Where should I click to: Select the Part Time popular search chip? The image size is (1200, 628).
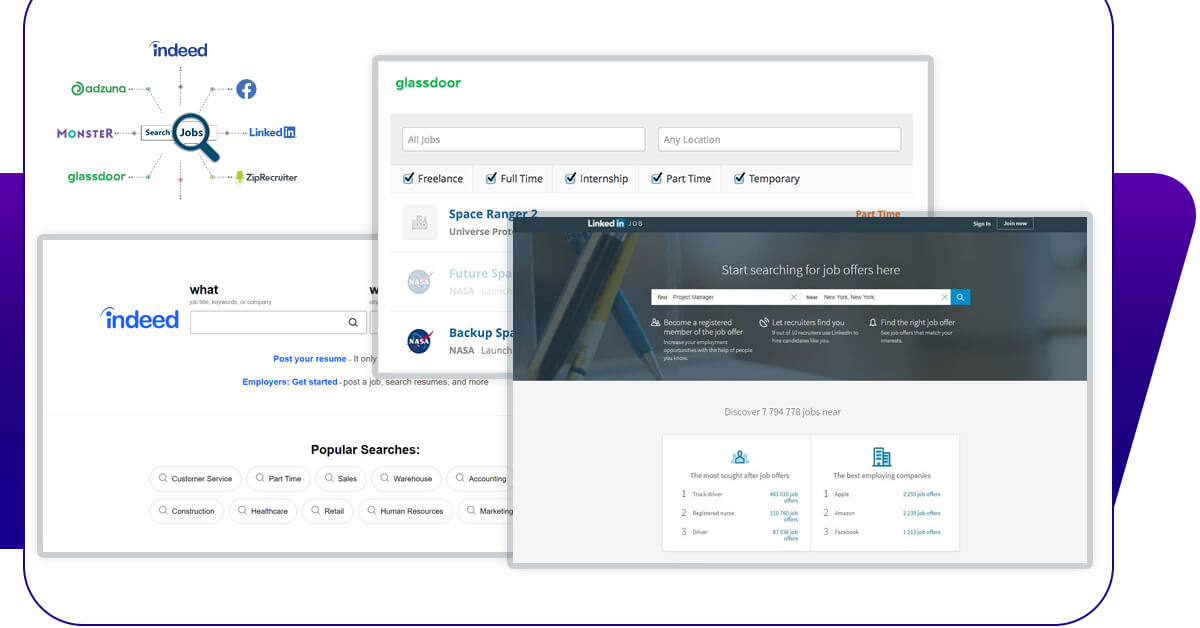278,479
